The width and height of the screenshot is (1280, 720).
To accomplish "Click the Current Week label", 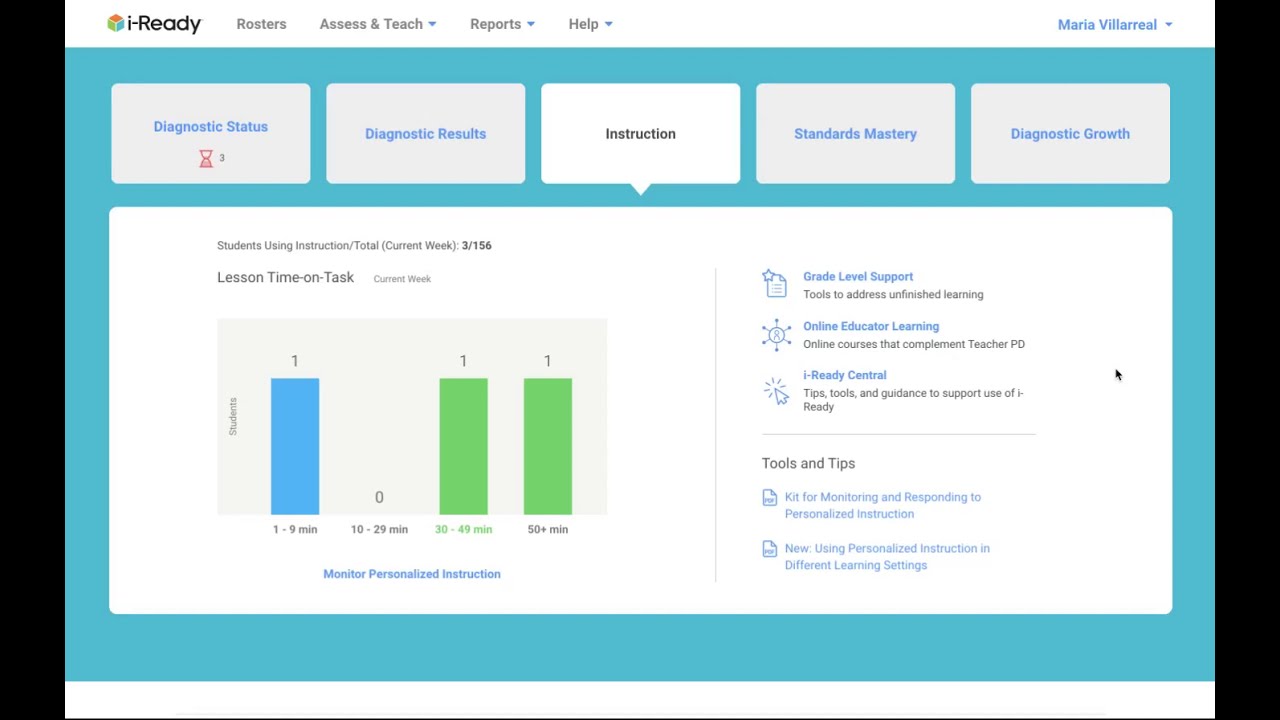I will pyautogui.click(x=402, y=279).
